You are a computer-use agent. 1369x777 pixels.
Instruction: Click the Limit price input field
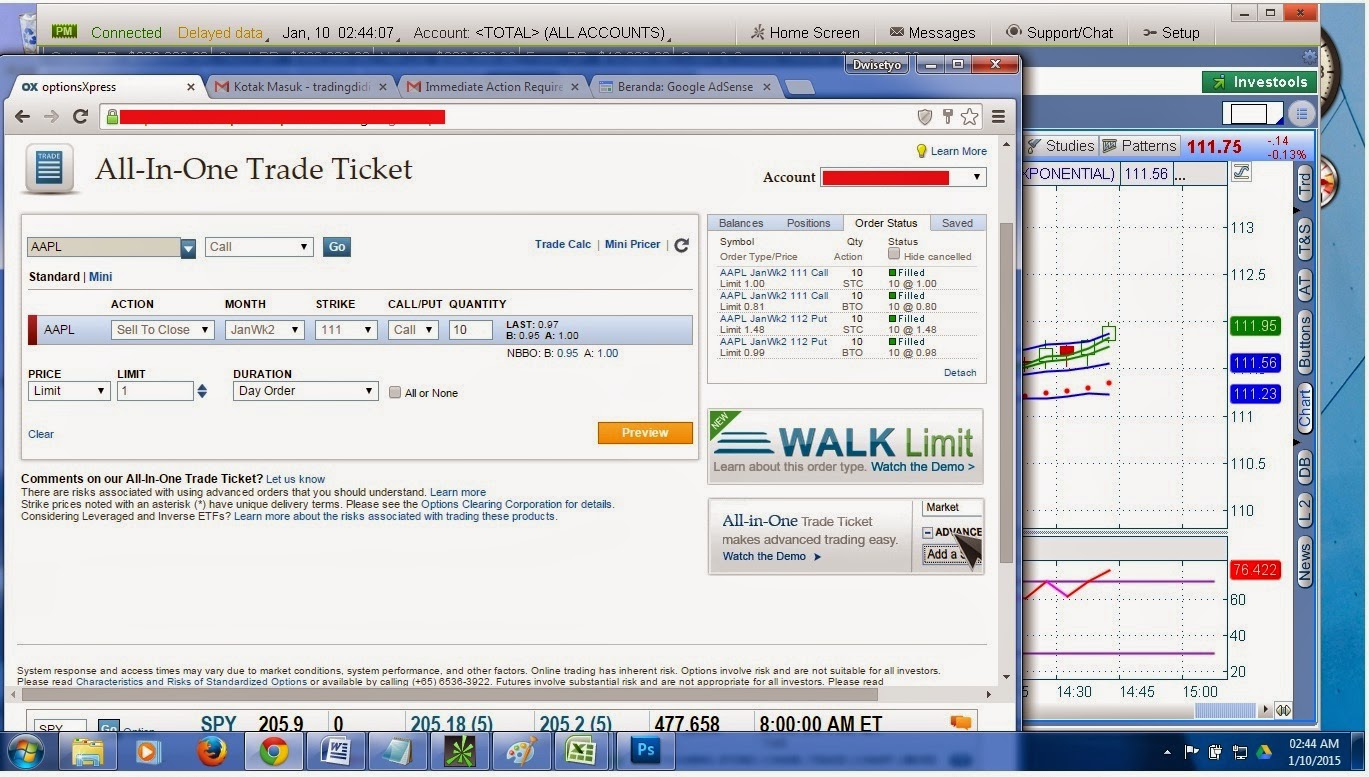pos(155,391)
